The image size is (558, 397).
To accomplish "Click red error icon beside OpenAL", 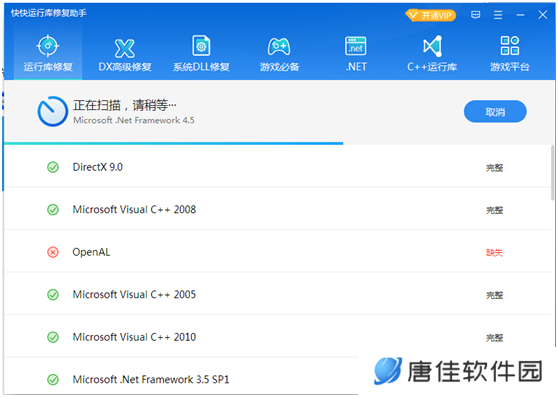I will (53, 252).
